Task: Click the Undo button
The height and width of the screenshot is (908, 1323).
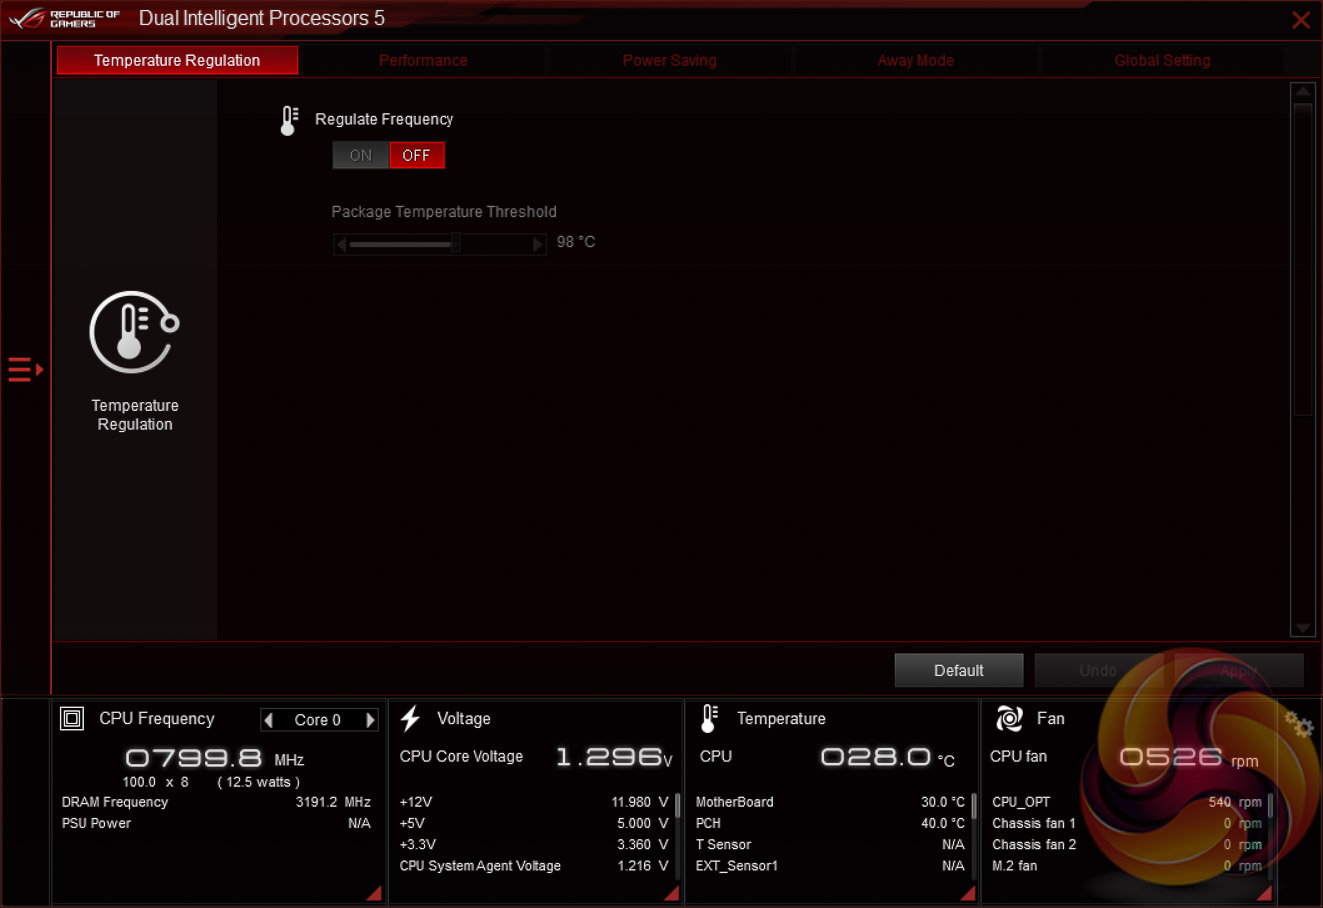Action: [1098, 671]
